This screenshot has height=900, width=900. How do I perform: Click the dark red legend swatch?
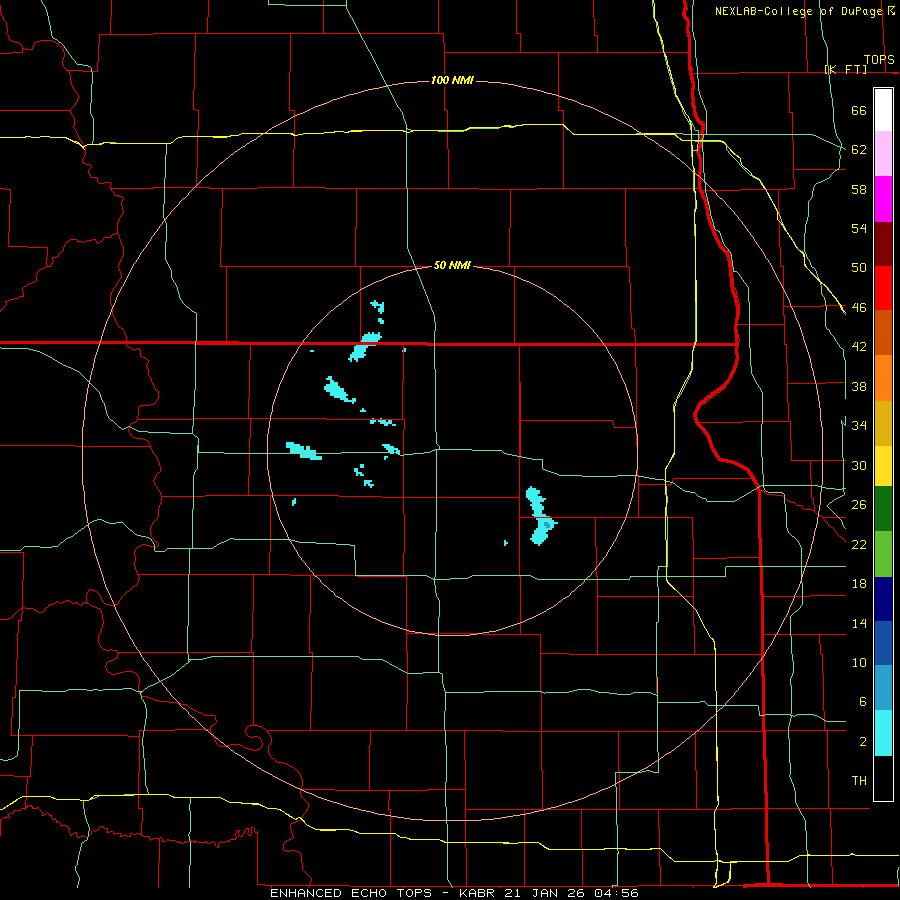883,244
